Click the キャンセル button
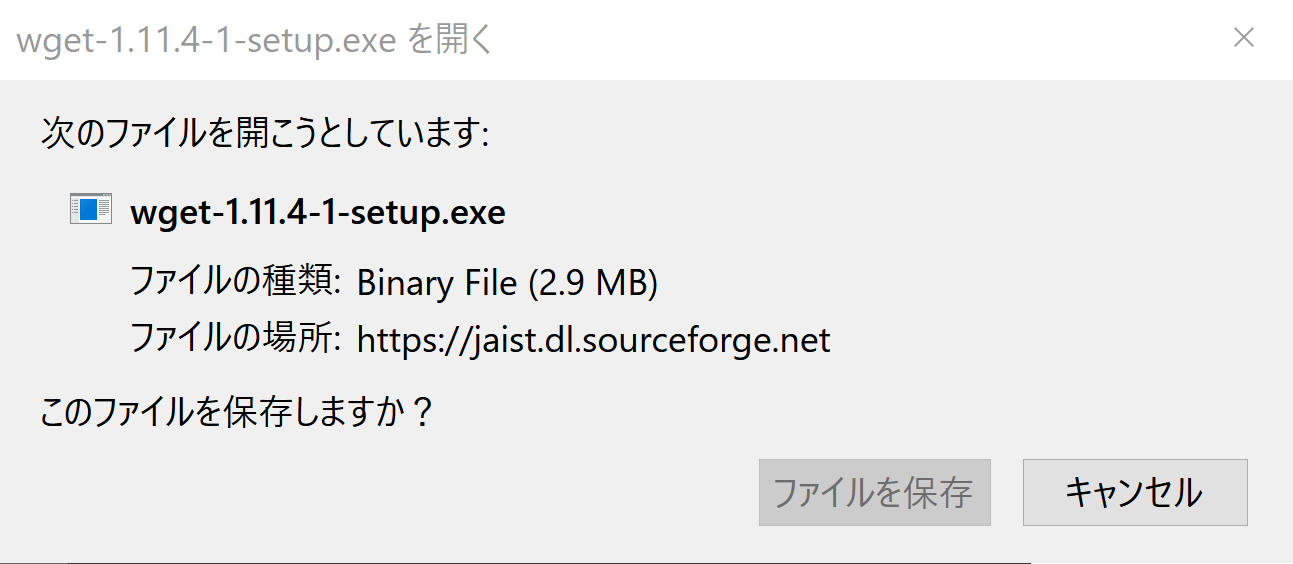The width and height of the screenshot is (1293, 564). (1135, 492)
